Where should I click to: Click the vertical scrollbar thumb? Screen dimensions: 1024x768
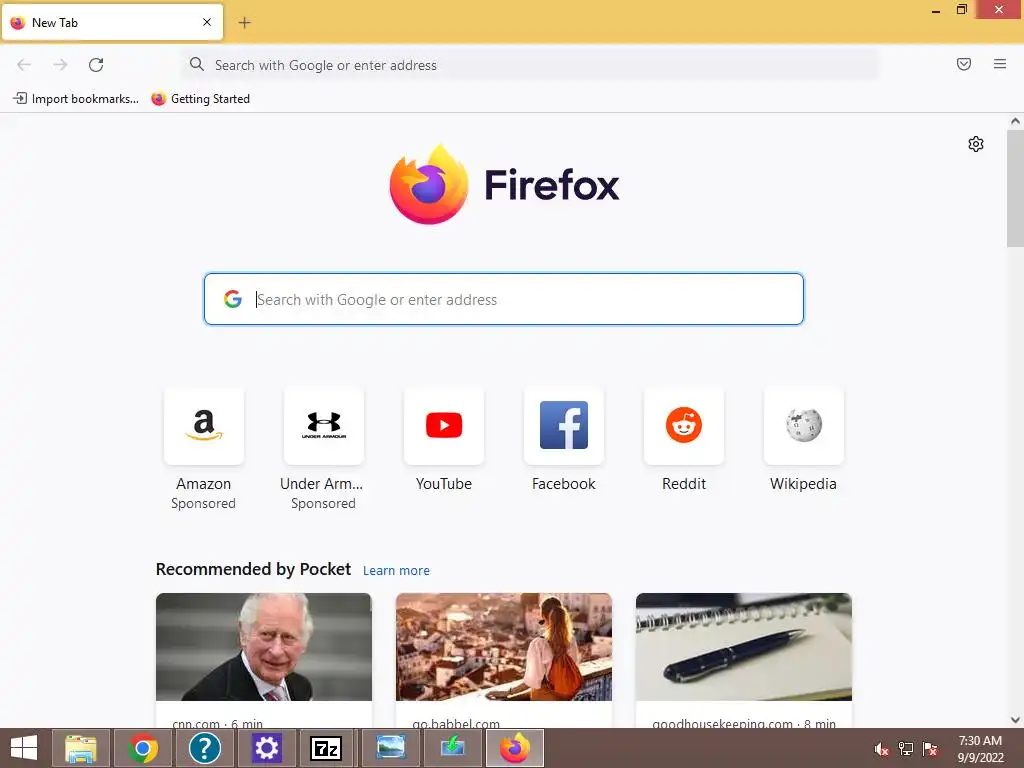1015,188
